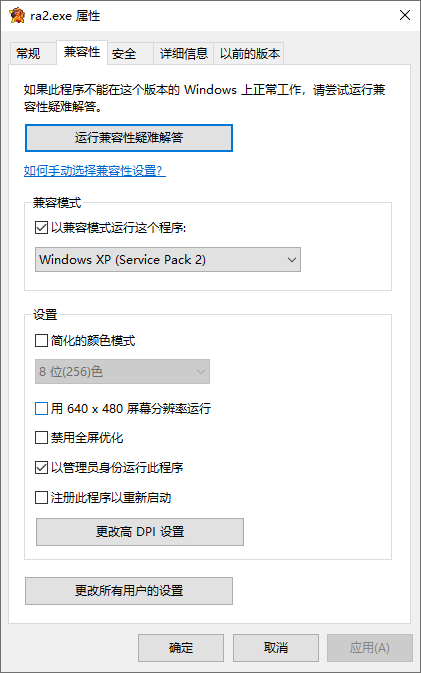Uncheck 以兼容模式运行这个程序 checkbox

pos(41,227)
